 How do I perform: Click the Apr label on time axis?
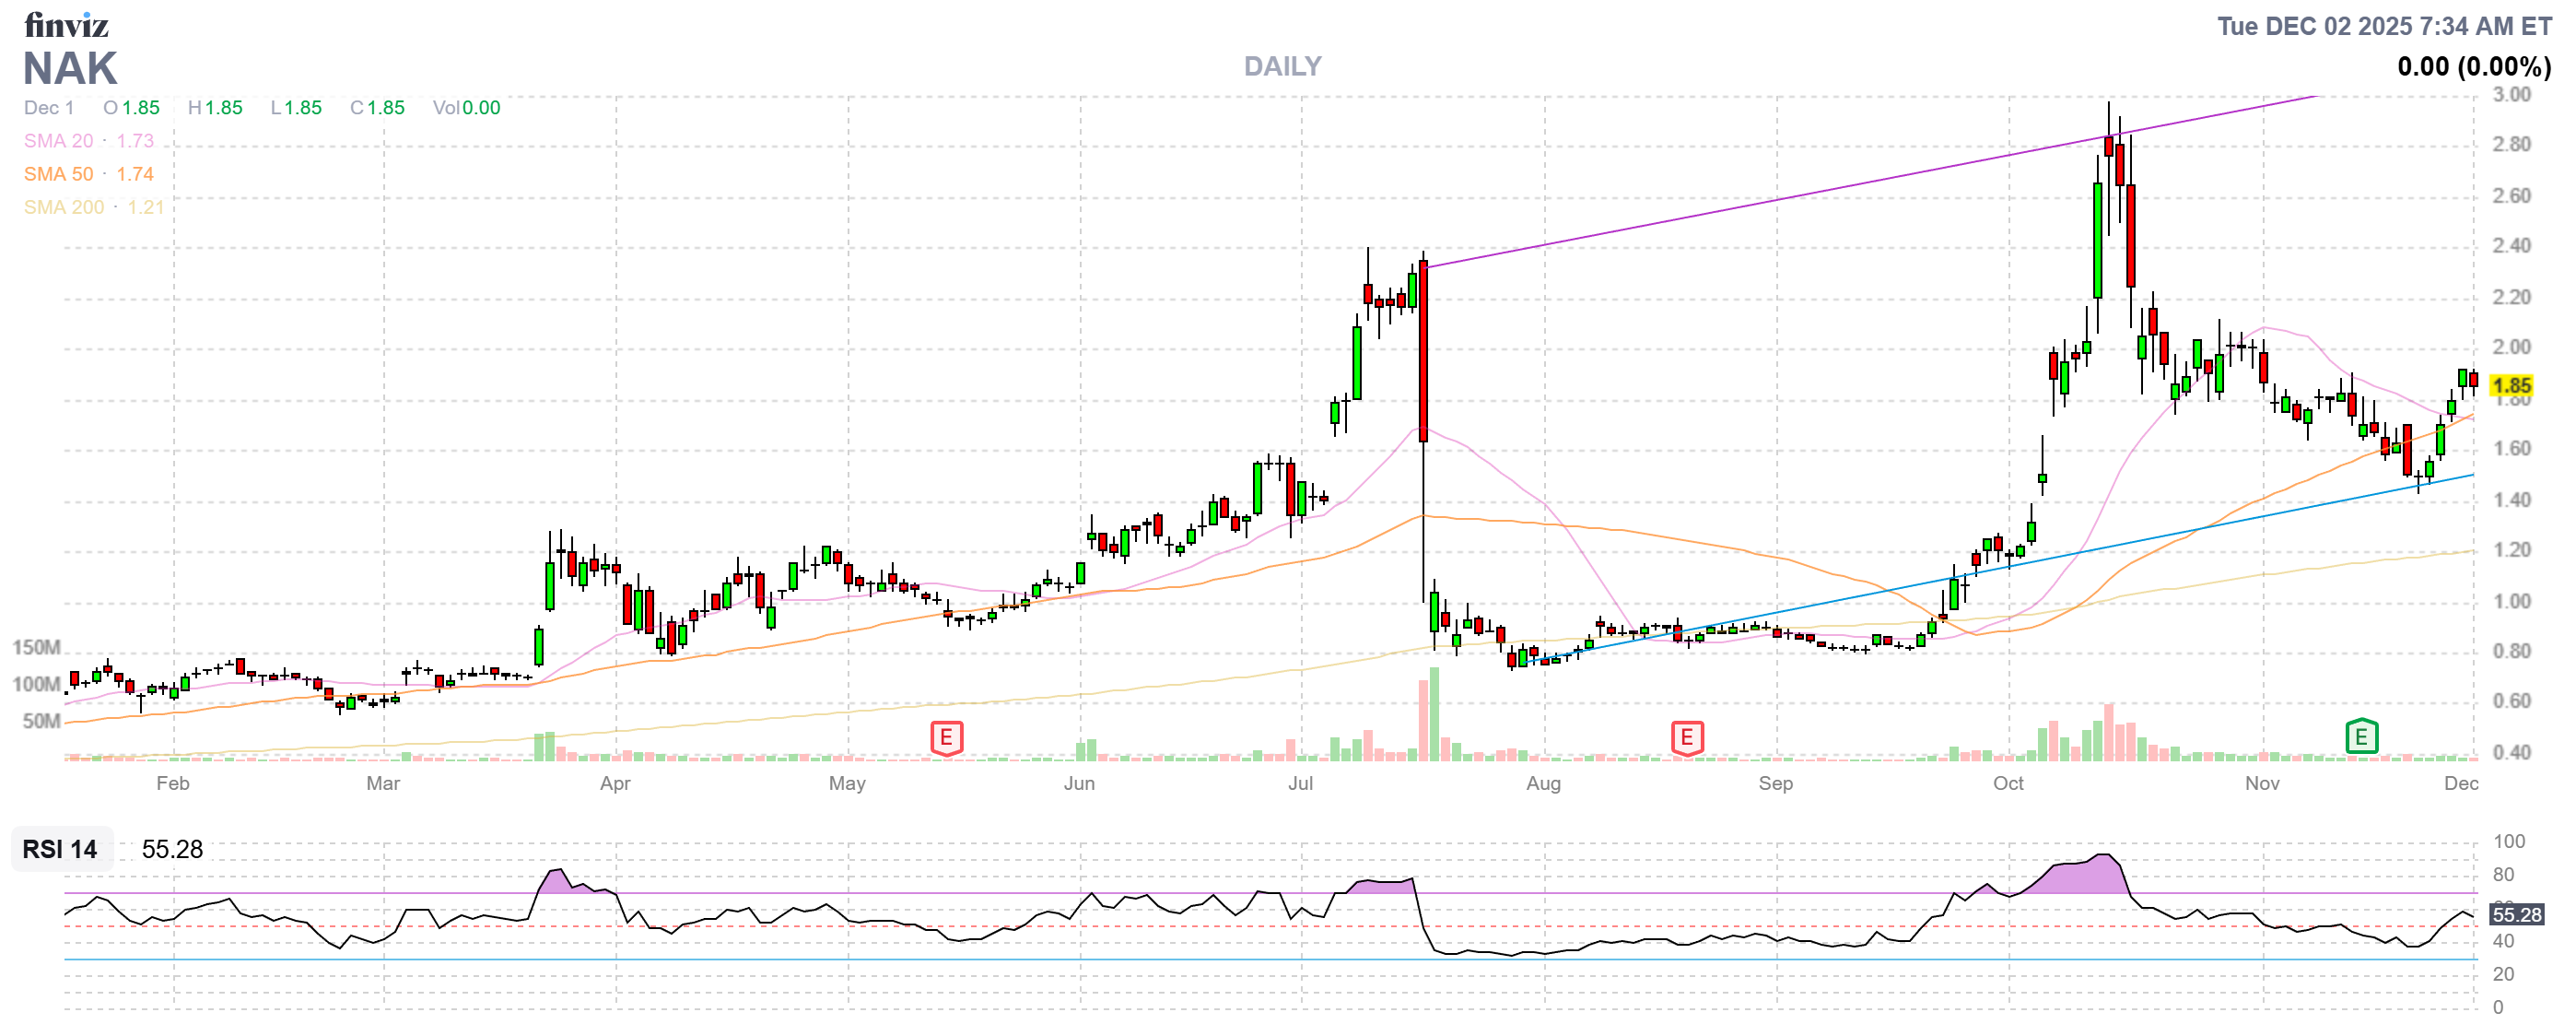[x=615, y=783]
